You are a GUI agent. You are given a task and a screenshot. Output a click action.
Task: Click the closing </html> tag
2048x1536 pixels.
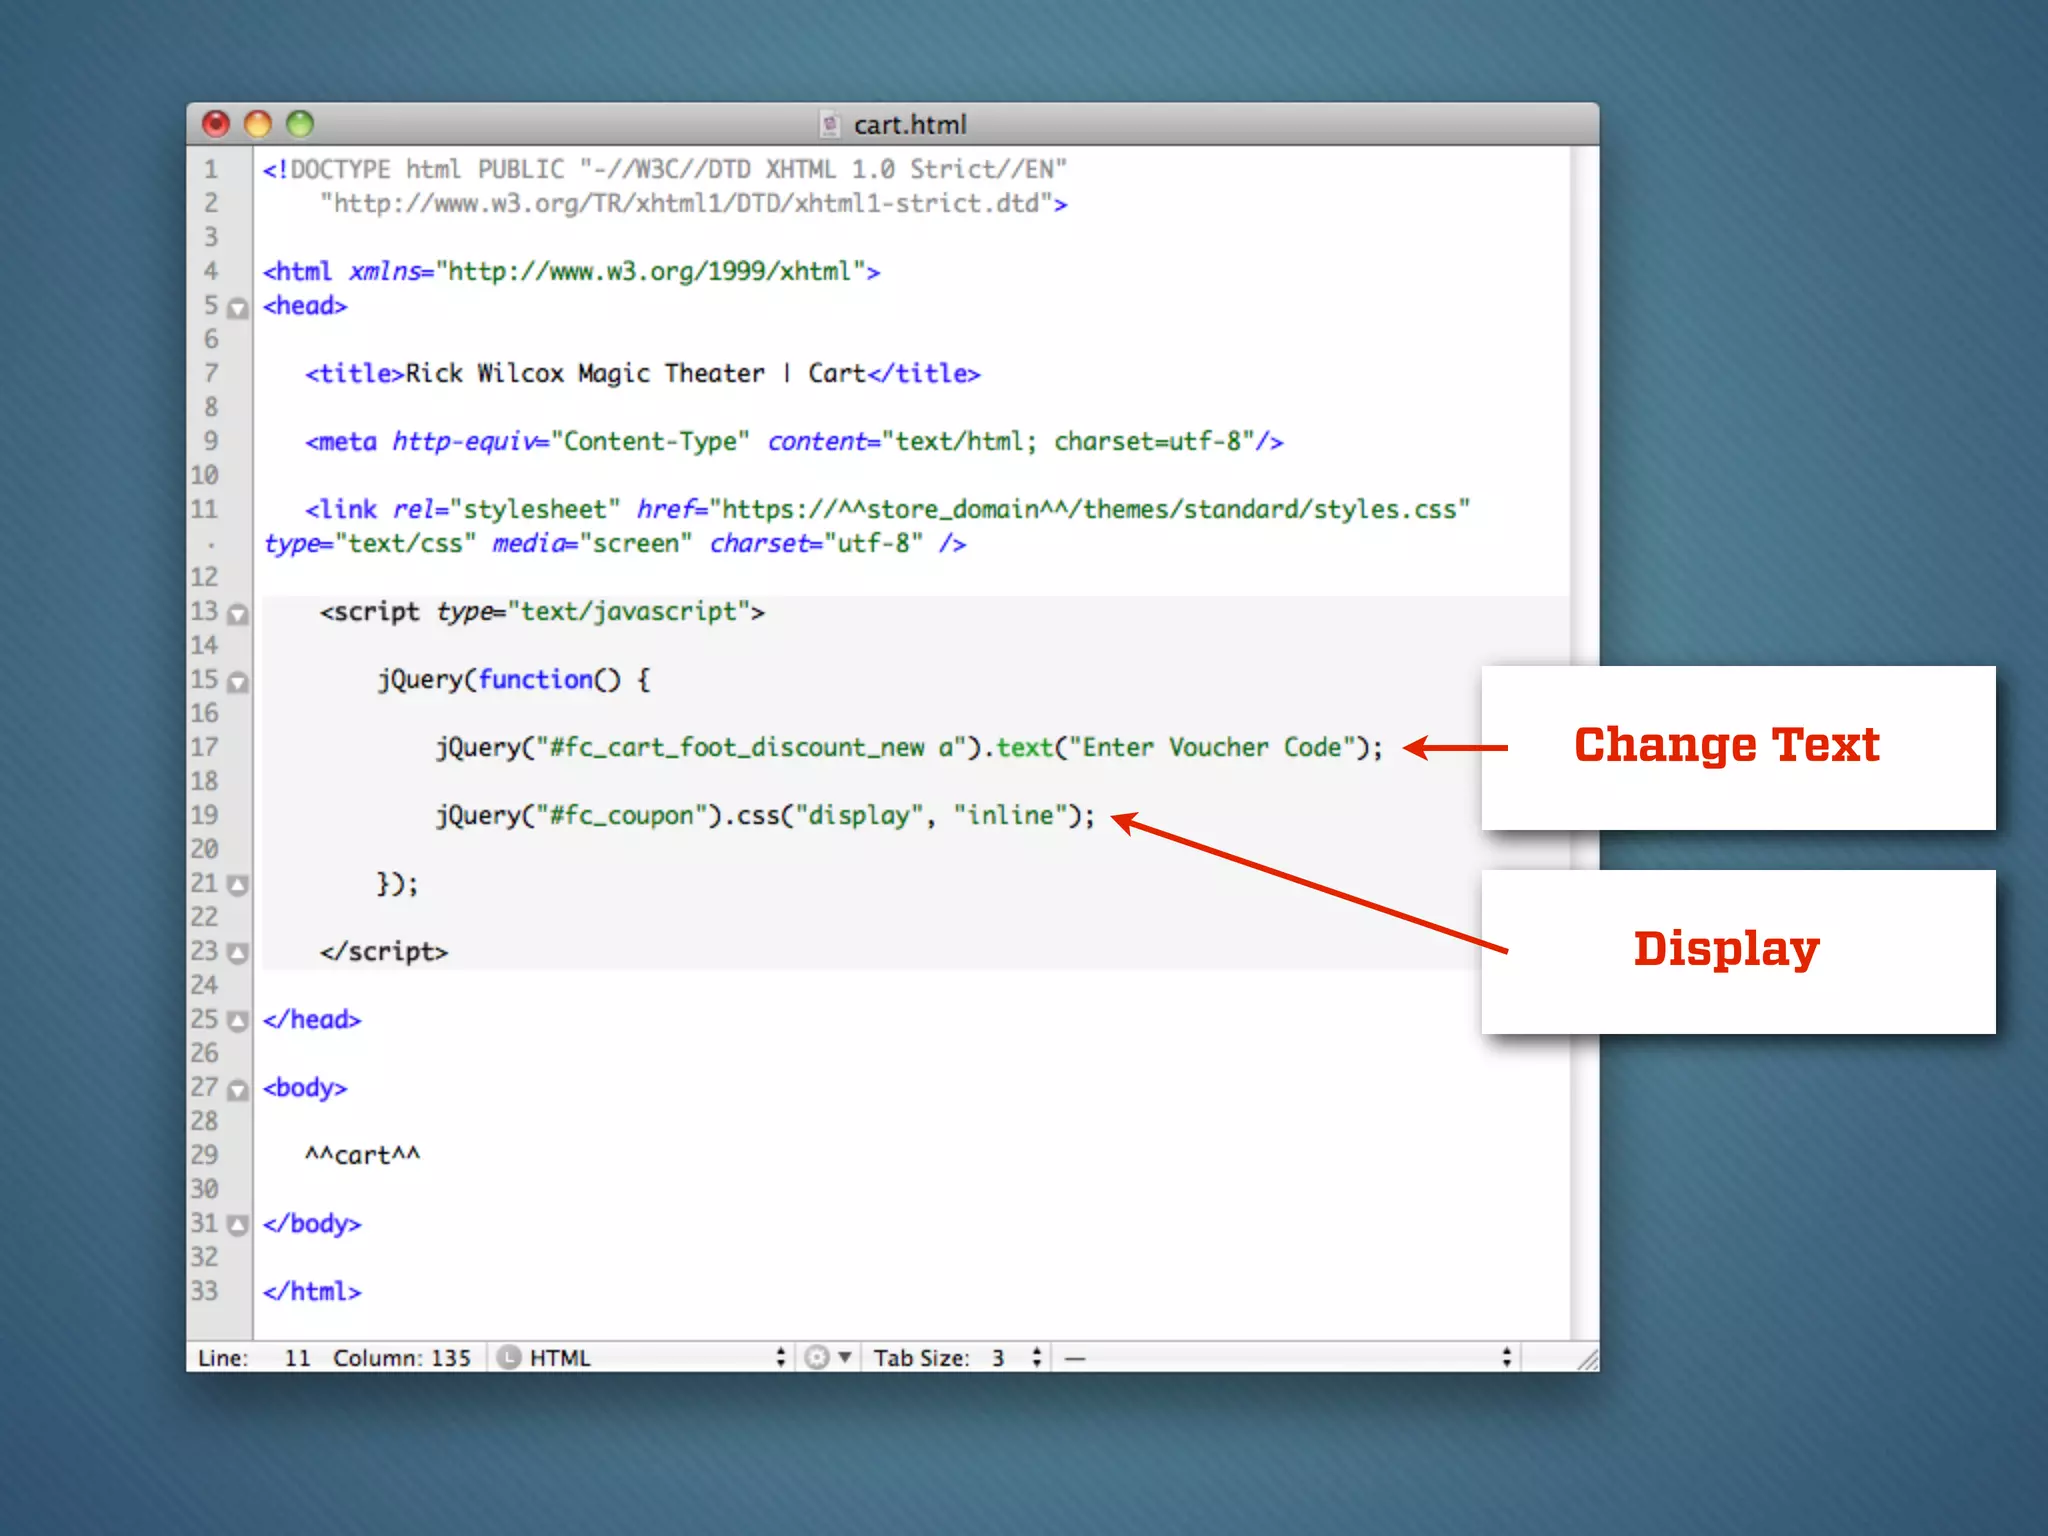click(312, 1291)
